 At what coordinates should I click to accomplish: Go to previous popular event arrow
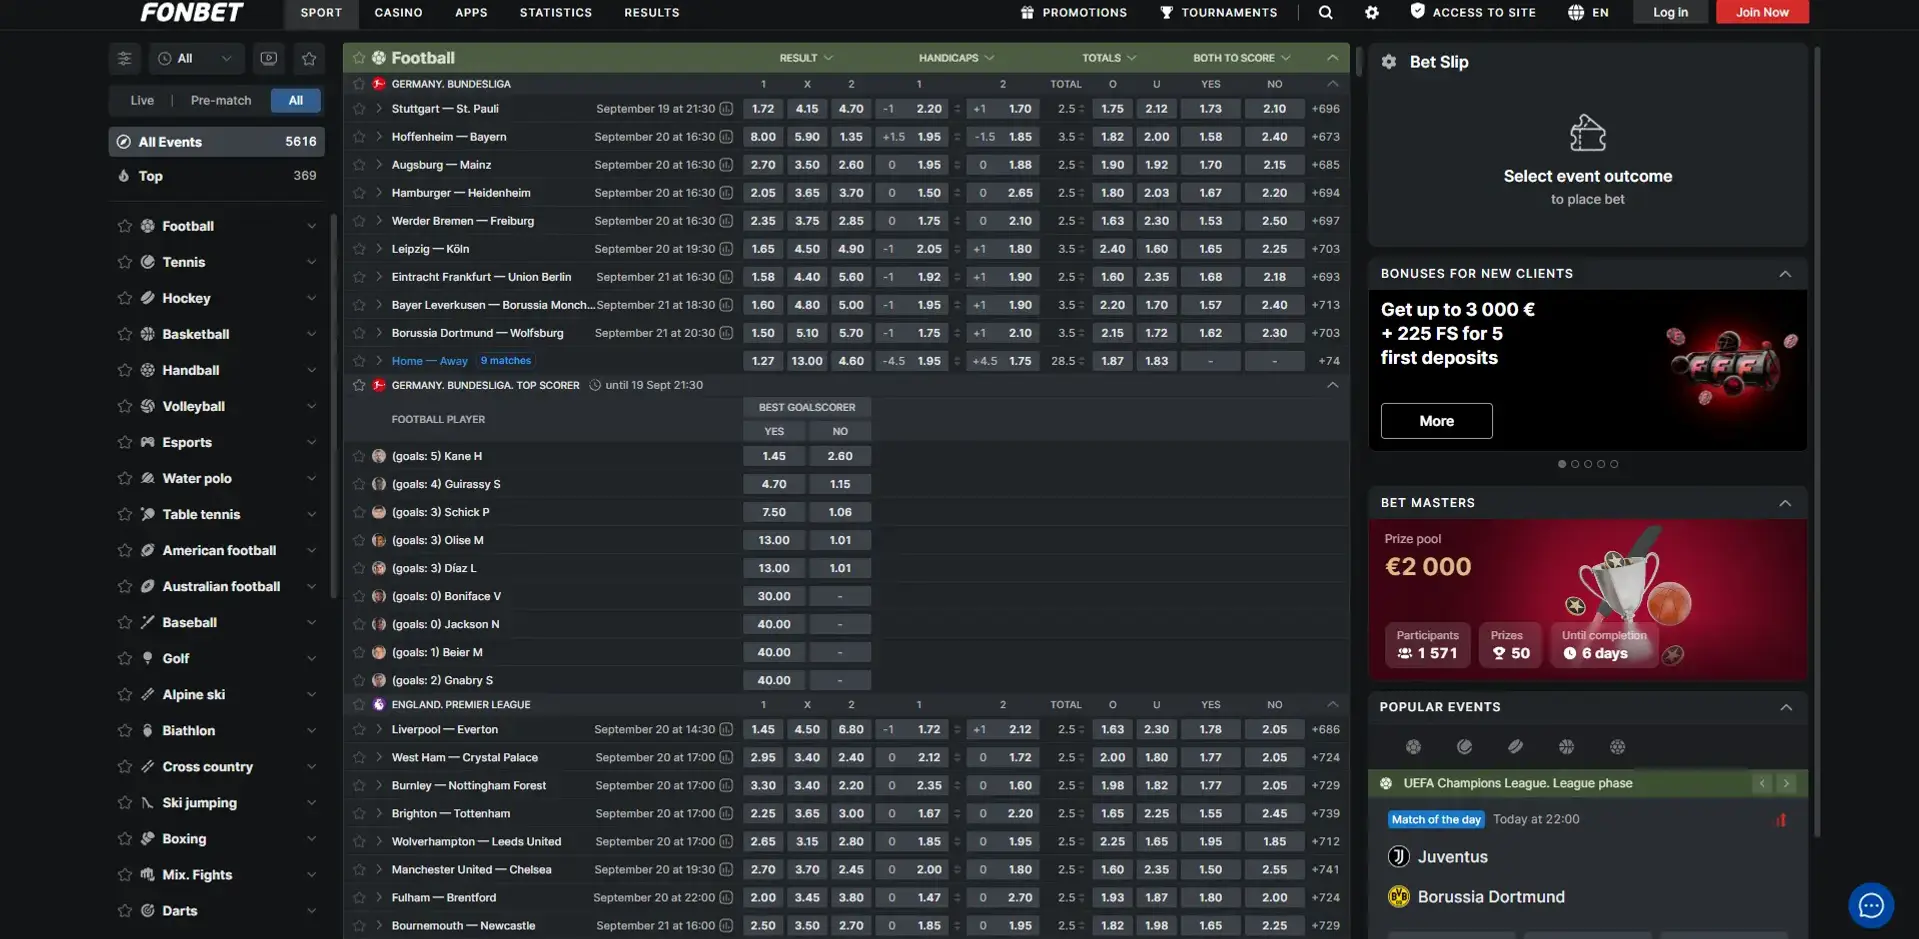pos(1762,783)
